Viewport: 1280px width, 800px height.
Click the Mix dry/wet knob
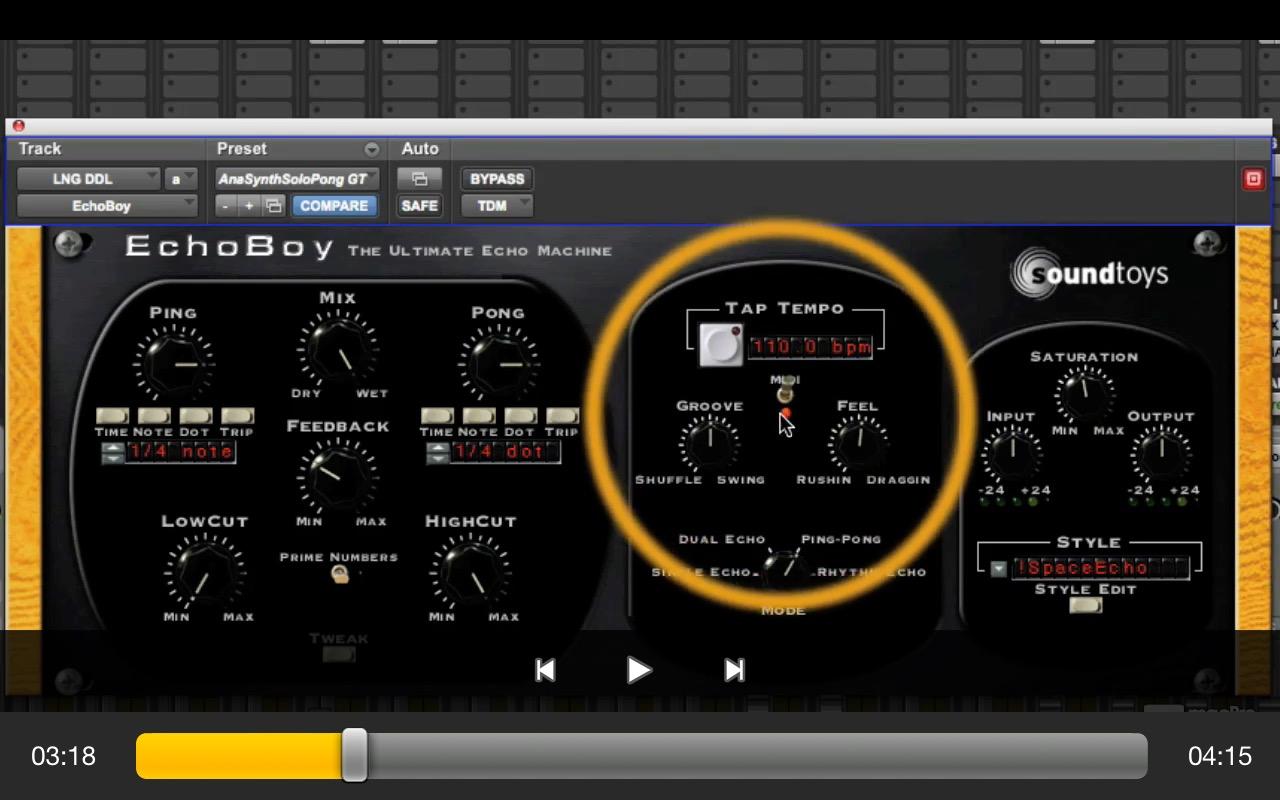(x=337, y=350)
